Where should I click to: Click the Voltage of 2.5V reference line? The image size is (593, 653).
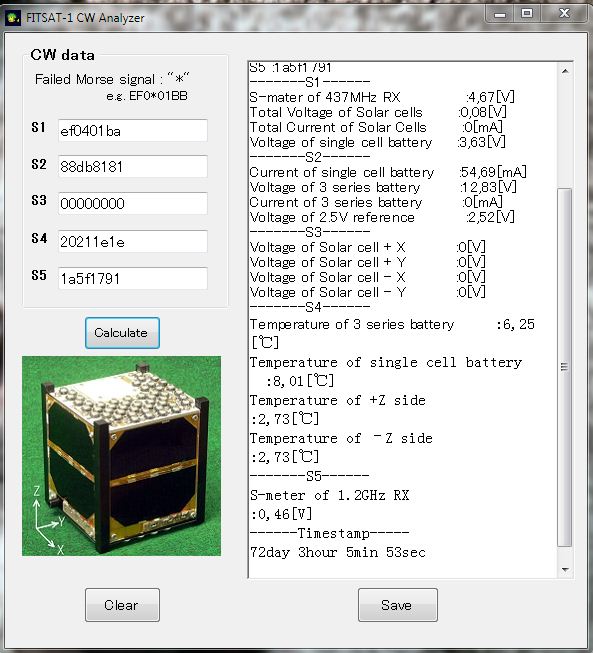(x=382, y=217)
